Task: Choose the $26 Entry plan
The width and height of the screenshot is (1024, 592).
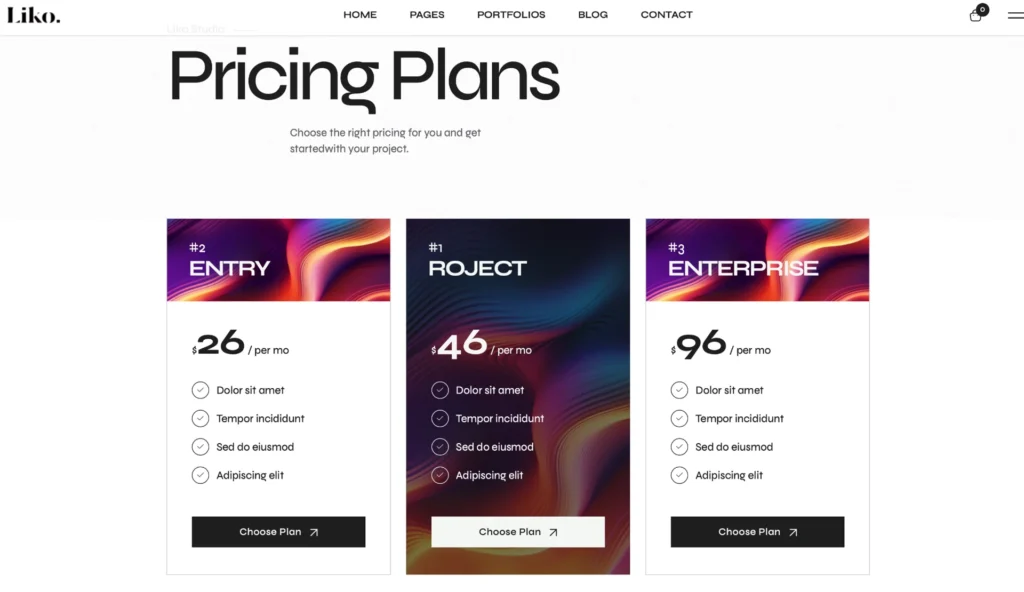Action: tap(278, 532)
